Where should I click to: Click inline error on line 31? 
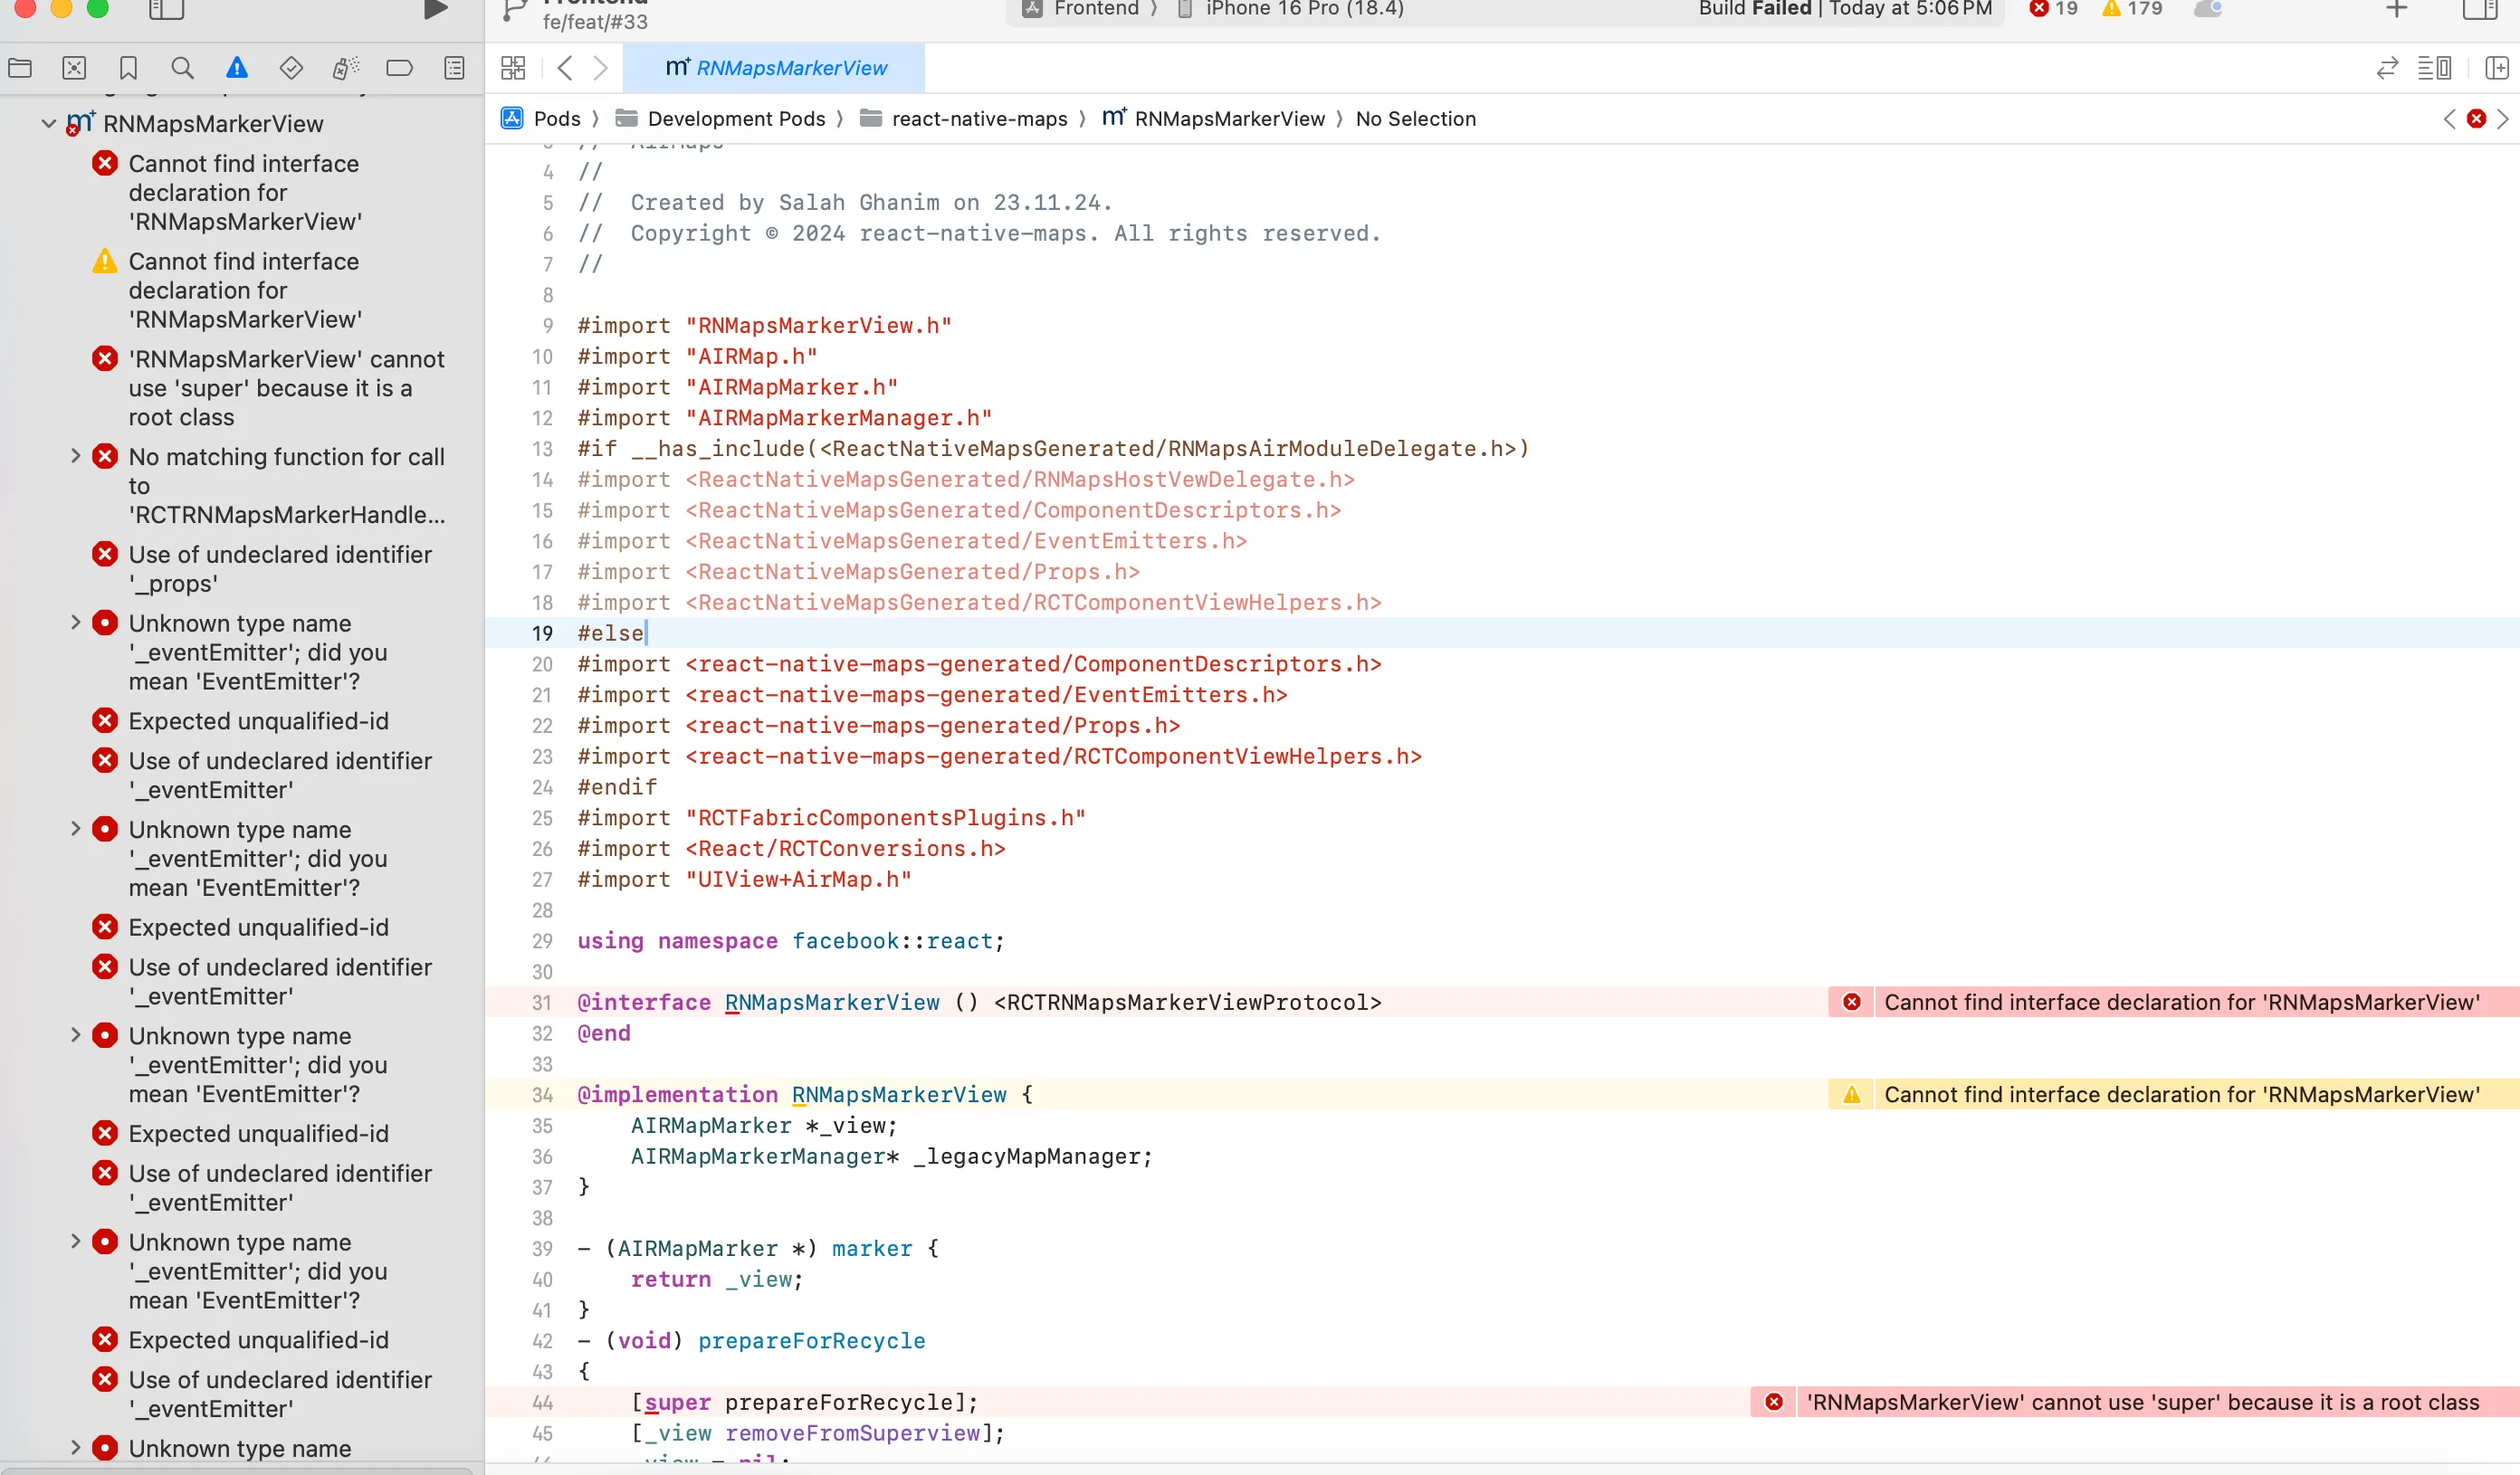(2174, 1002)
